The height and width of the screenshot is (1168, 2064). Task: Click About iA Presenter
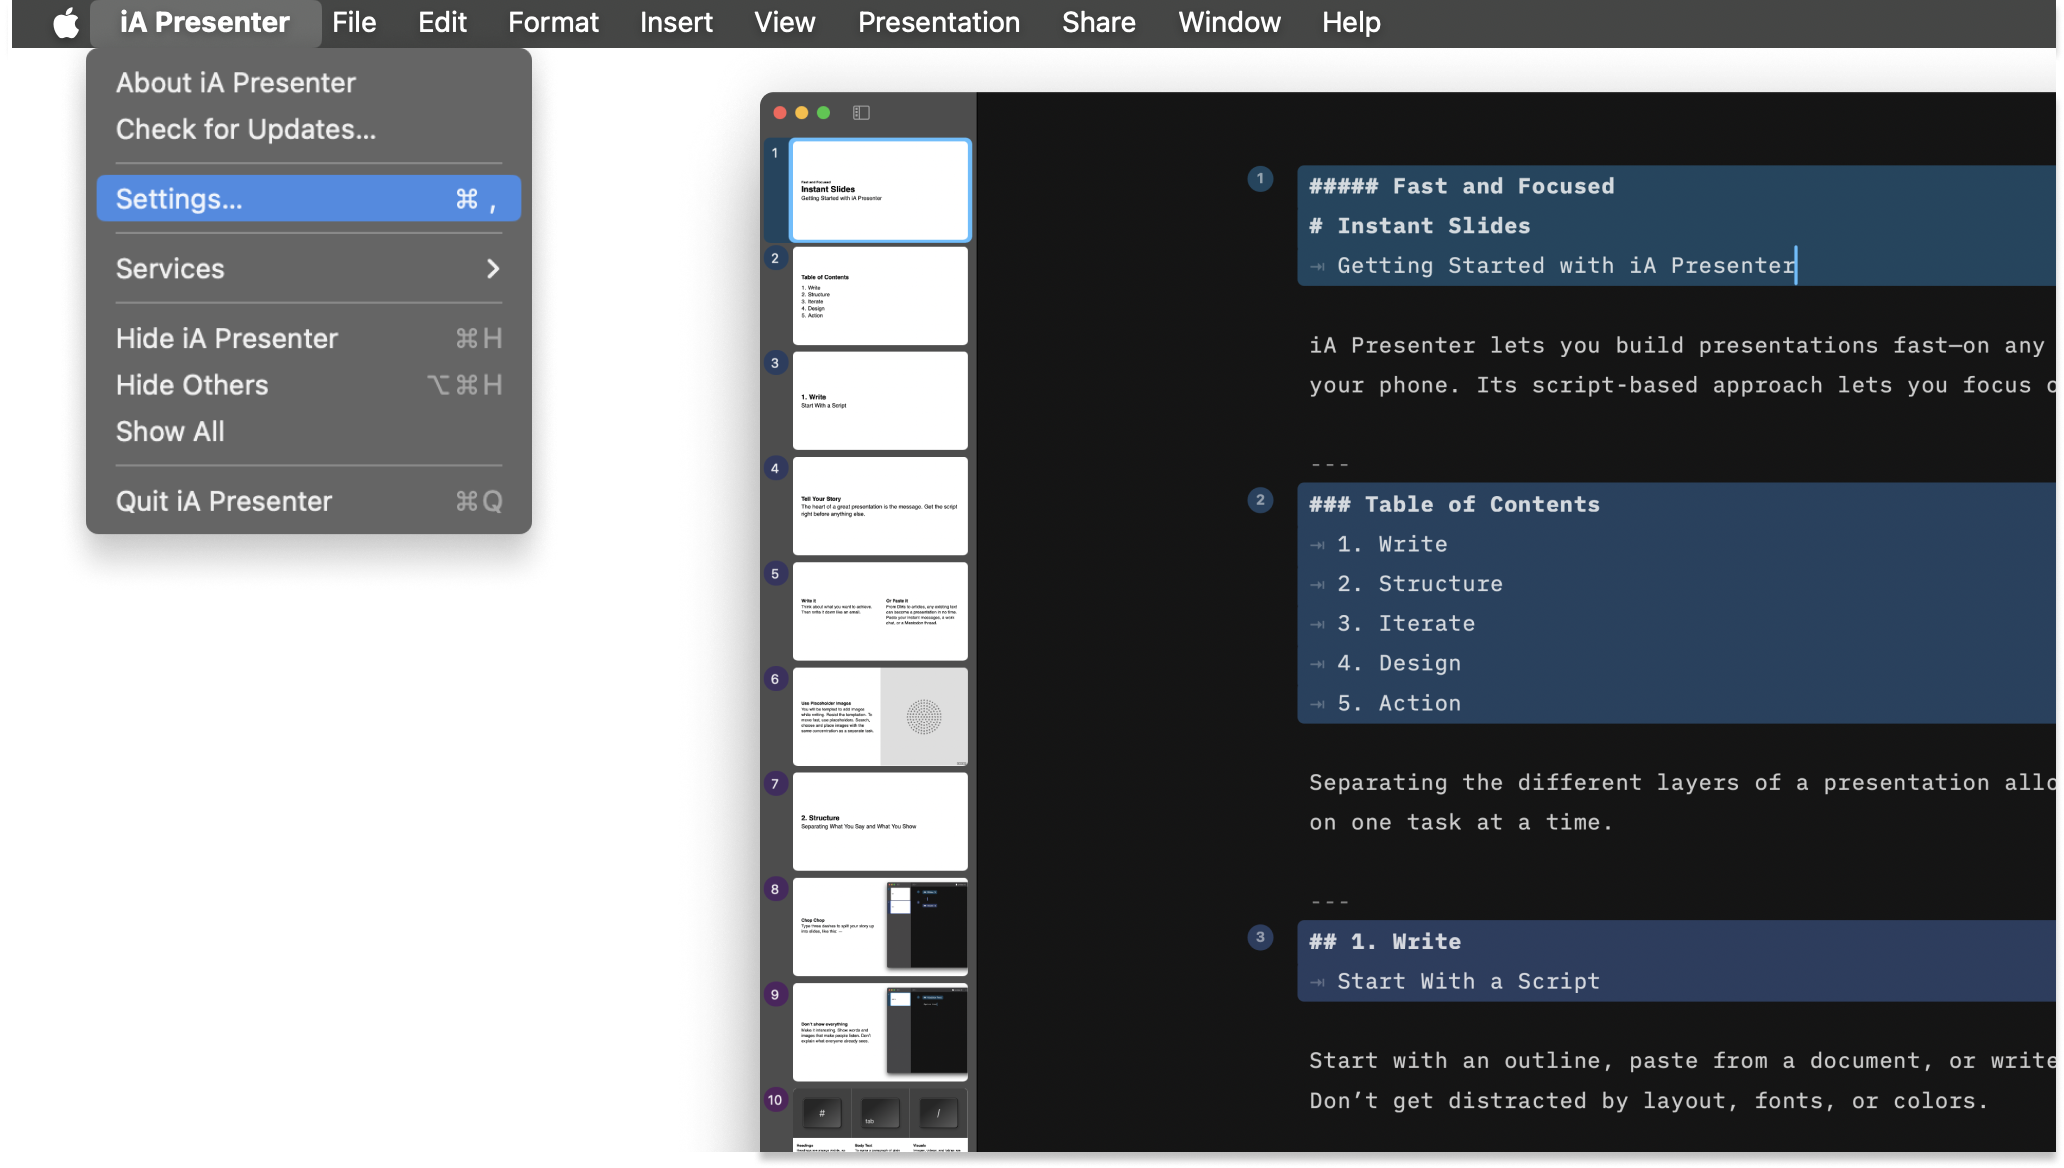point(236,83)
